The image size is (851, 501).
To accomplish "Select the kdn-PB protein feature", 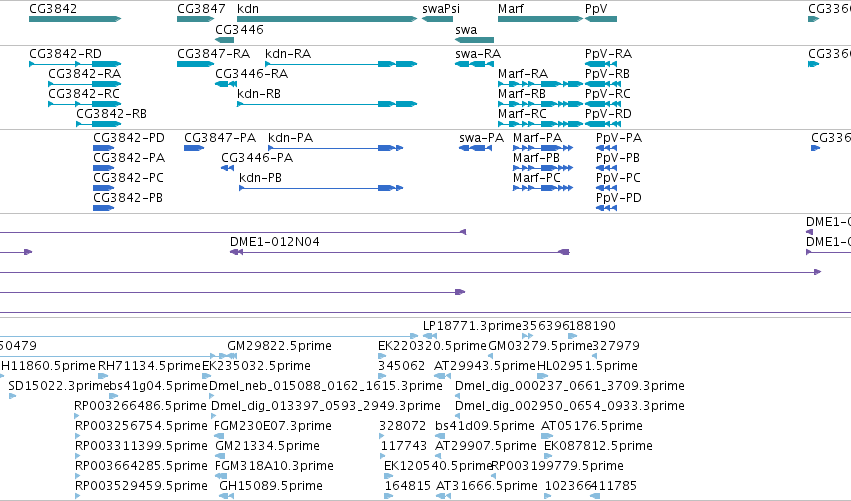I will coord(321,188).
